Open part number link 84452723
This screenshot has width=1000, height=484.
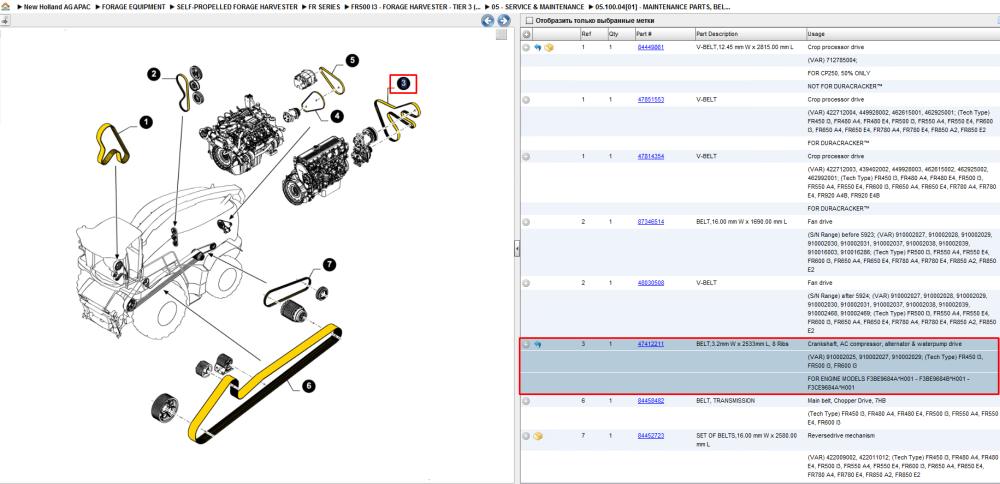(651, 436)
